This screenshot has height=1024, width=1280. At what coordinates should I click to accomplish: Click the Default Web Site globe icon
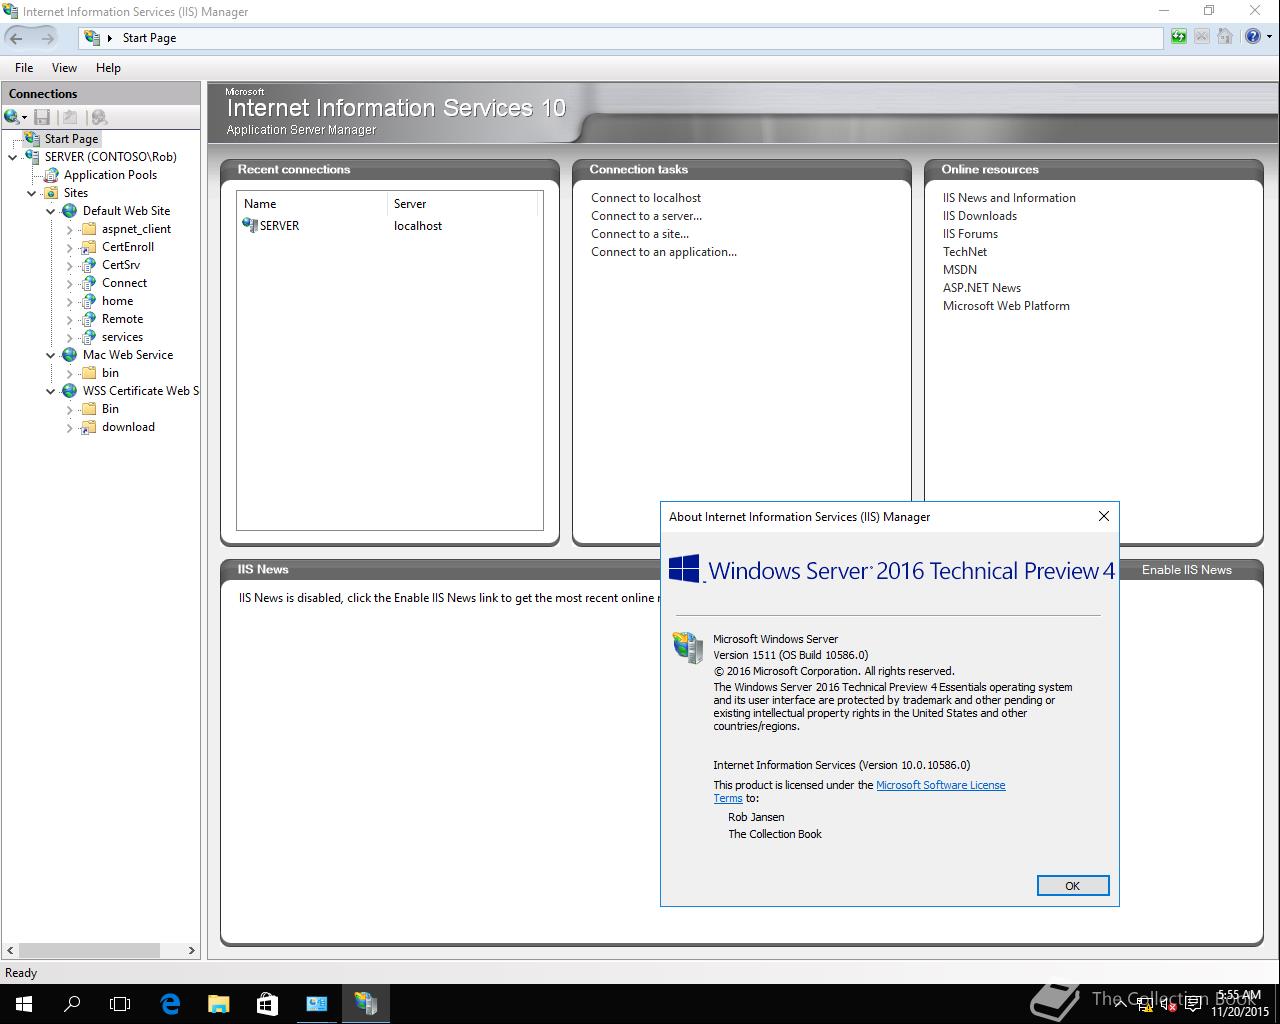click(69, 211)
